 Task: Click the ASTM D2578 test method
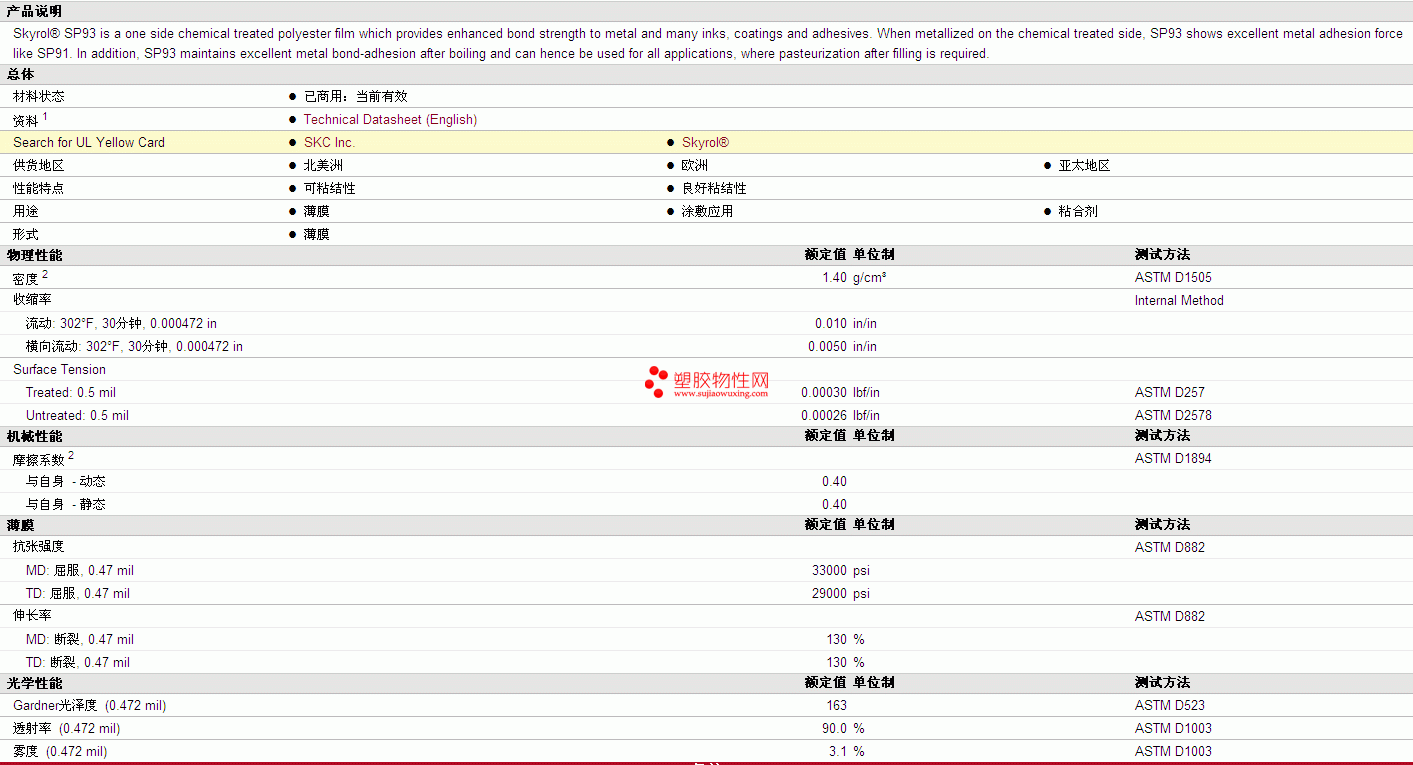(1173, 415)
